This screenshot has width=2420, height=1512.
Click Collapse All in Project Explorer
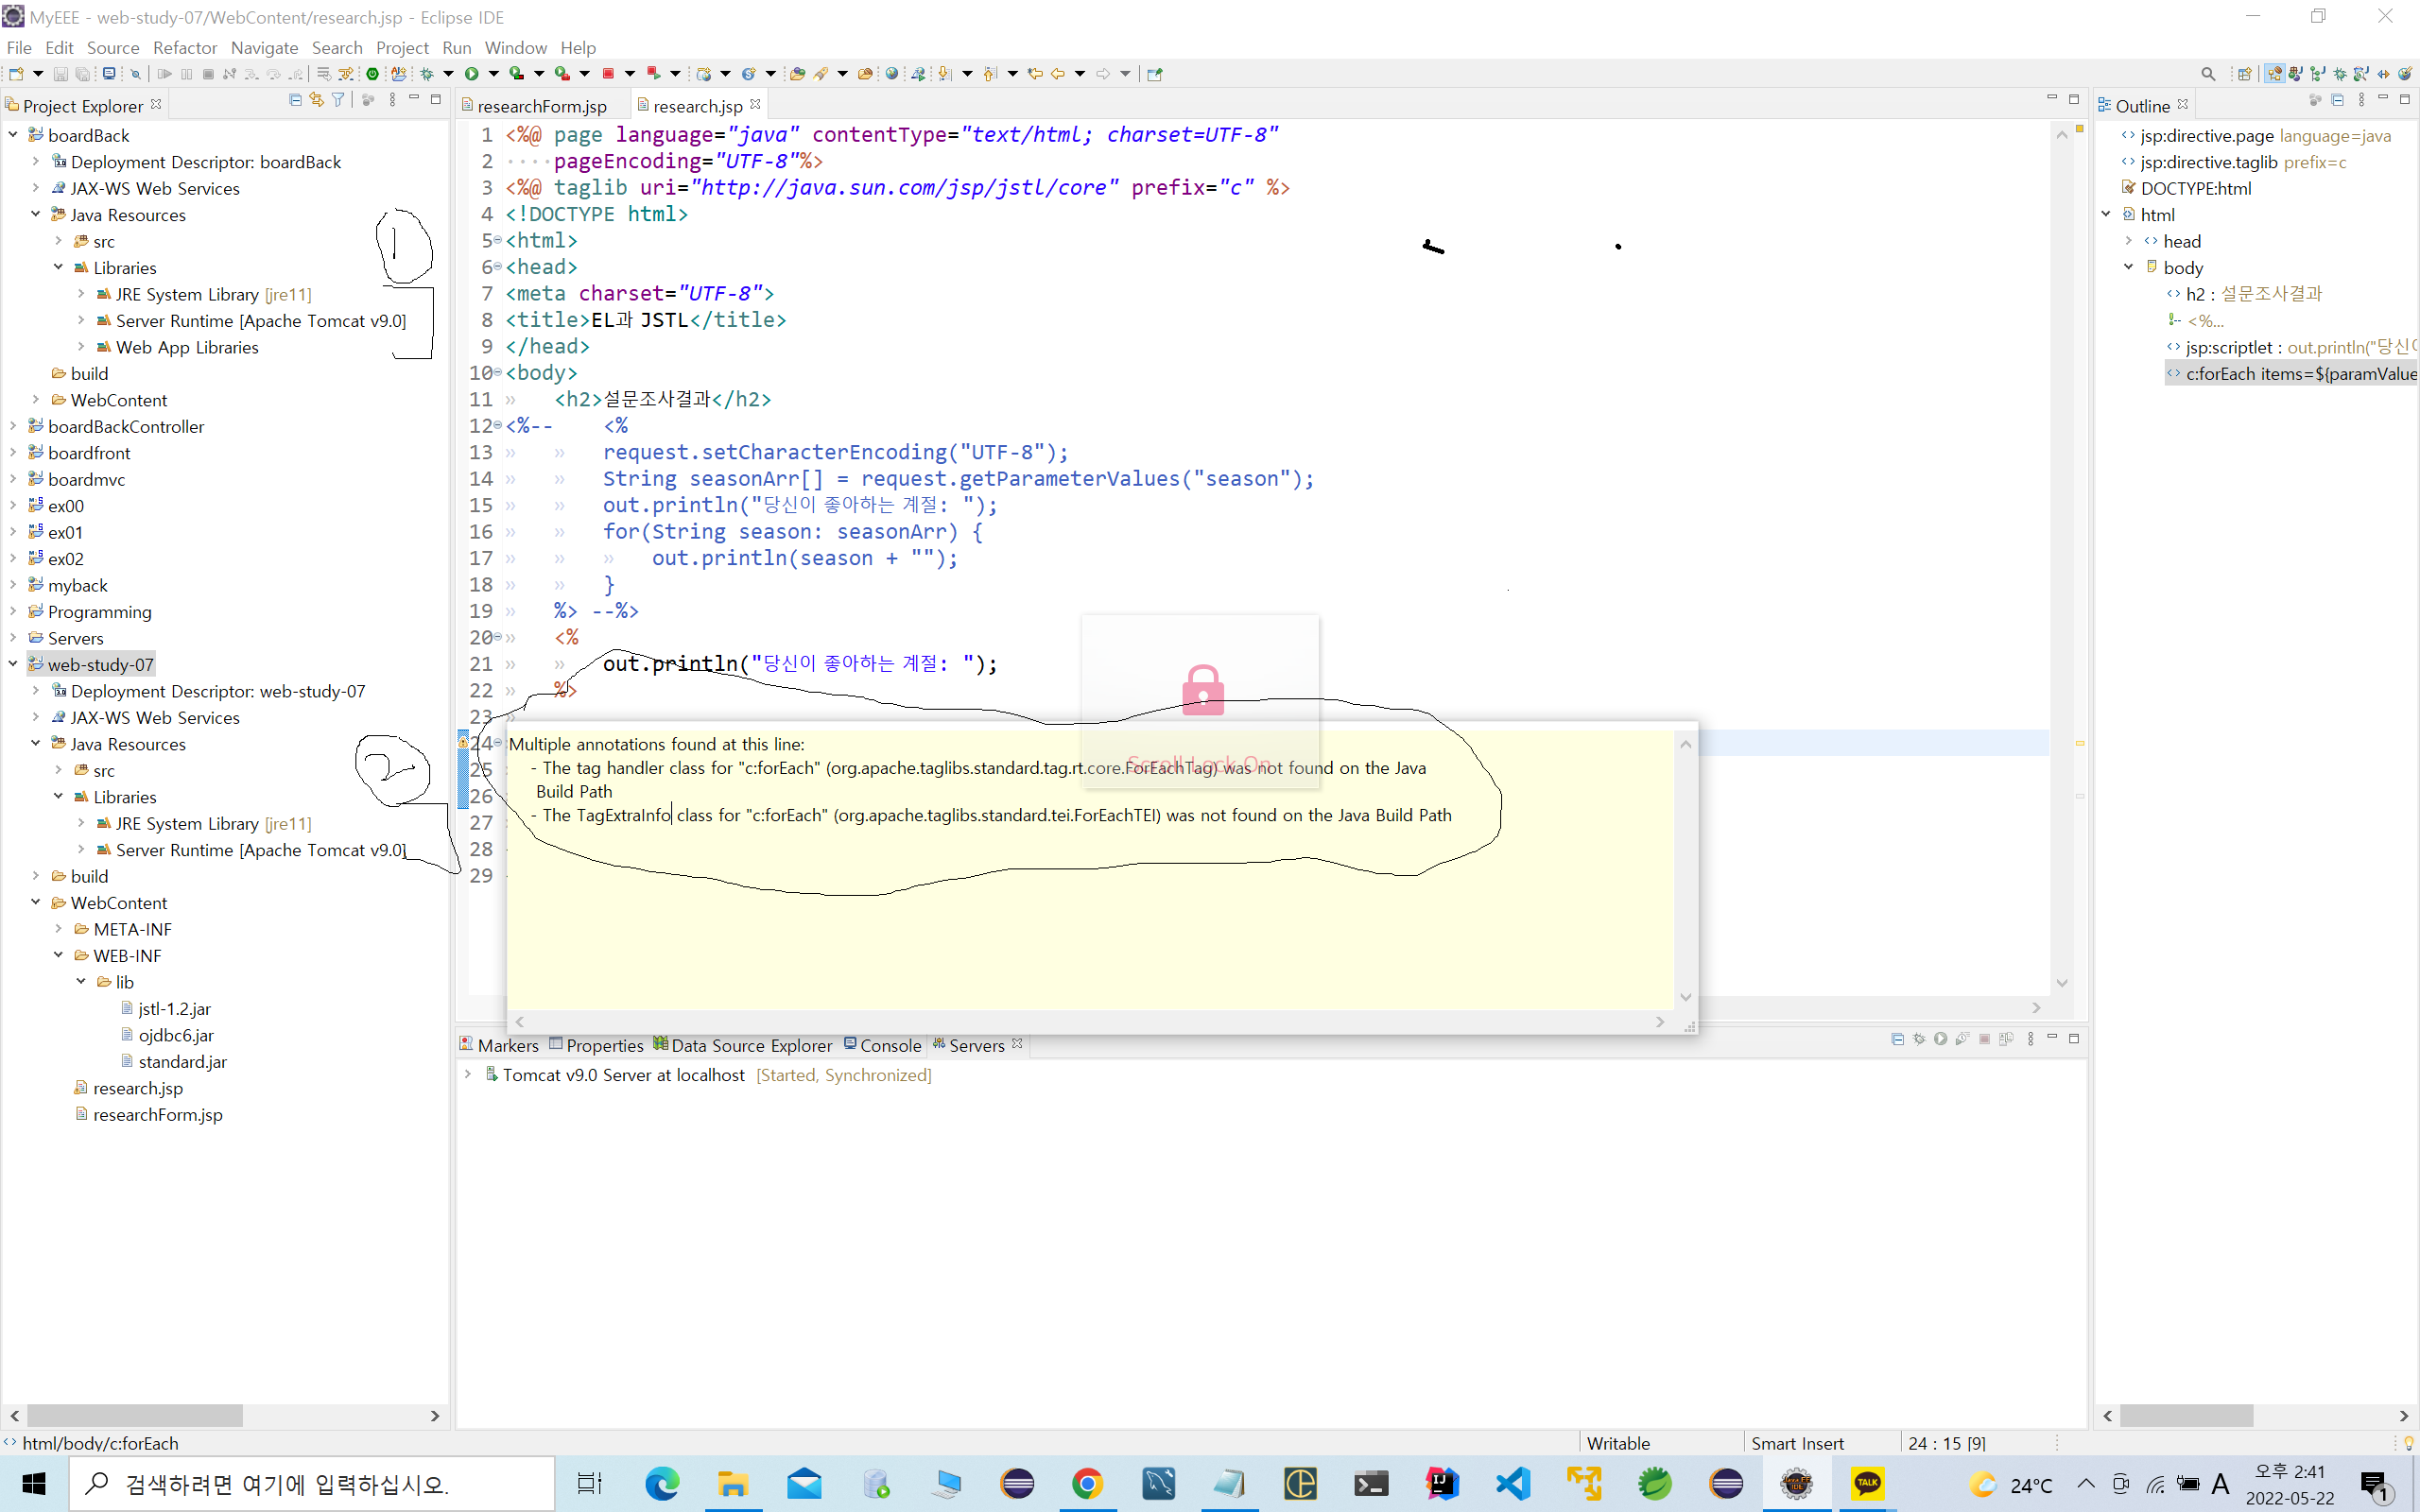click(294, 100)
